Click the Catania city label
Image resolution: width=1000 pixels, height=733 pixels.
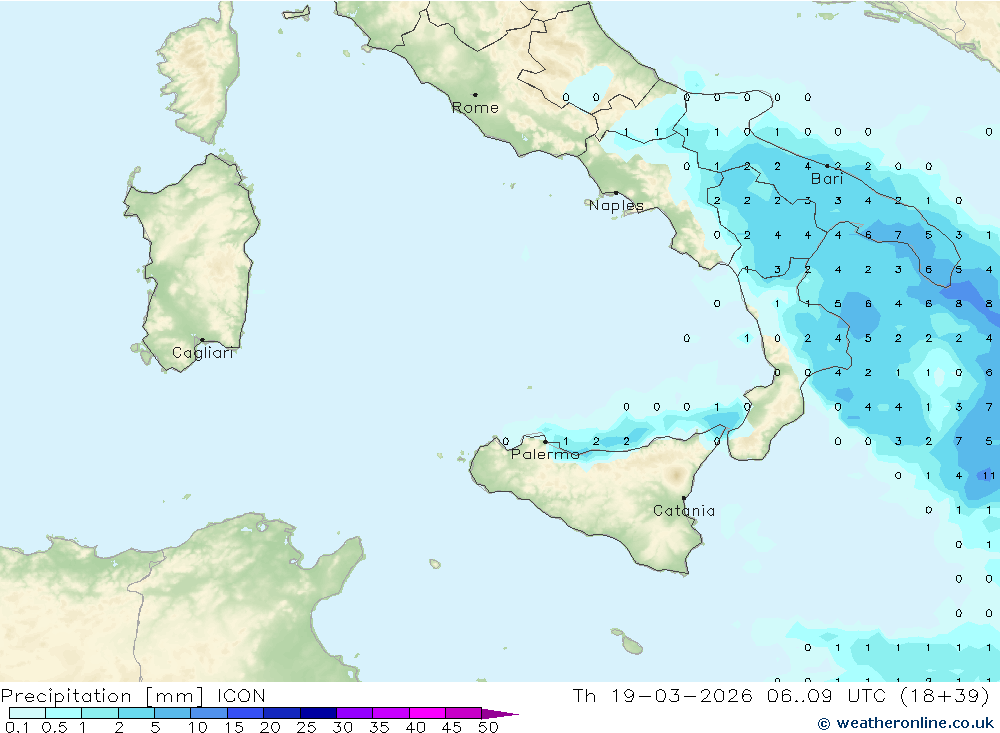click(684, 511)
